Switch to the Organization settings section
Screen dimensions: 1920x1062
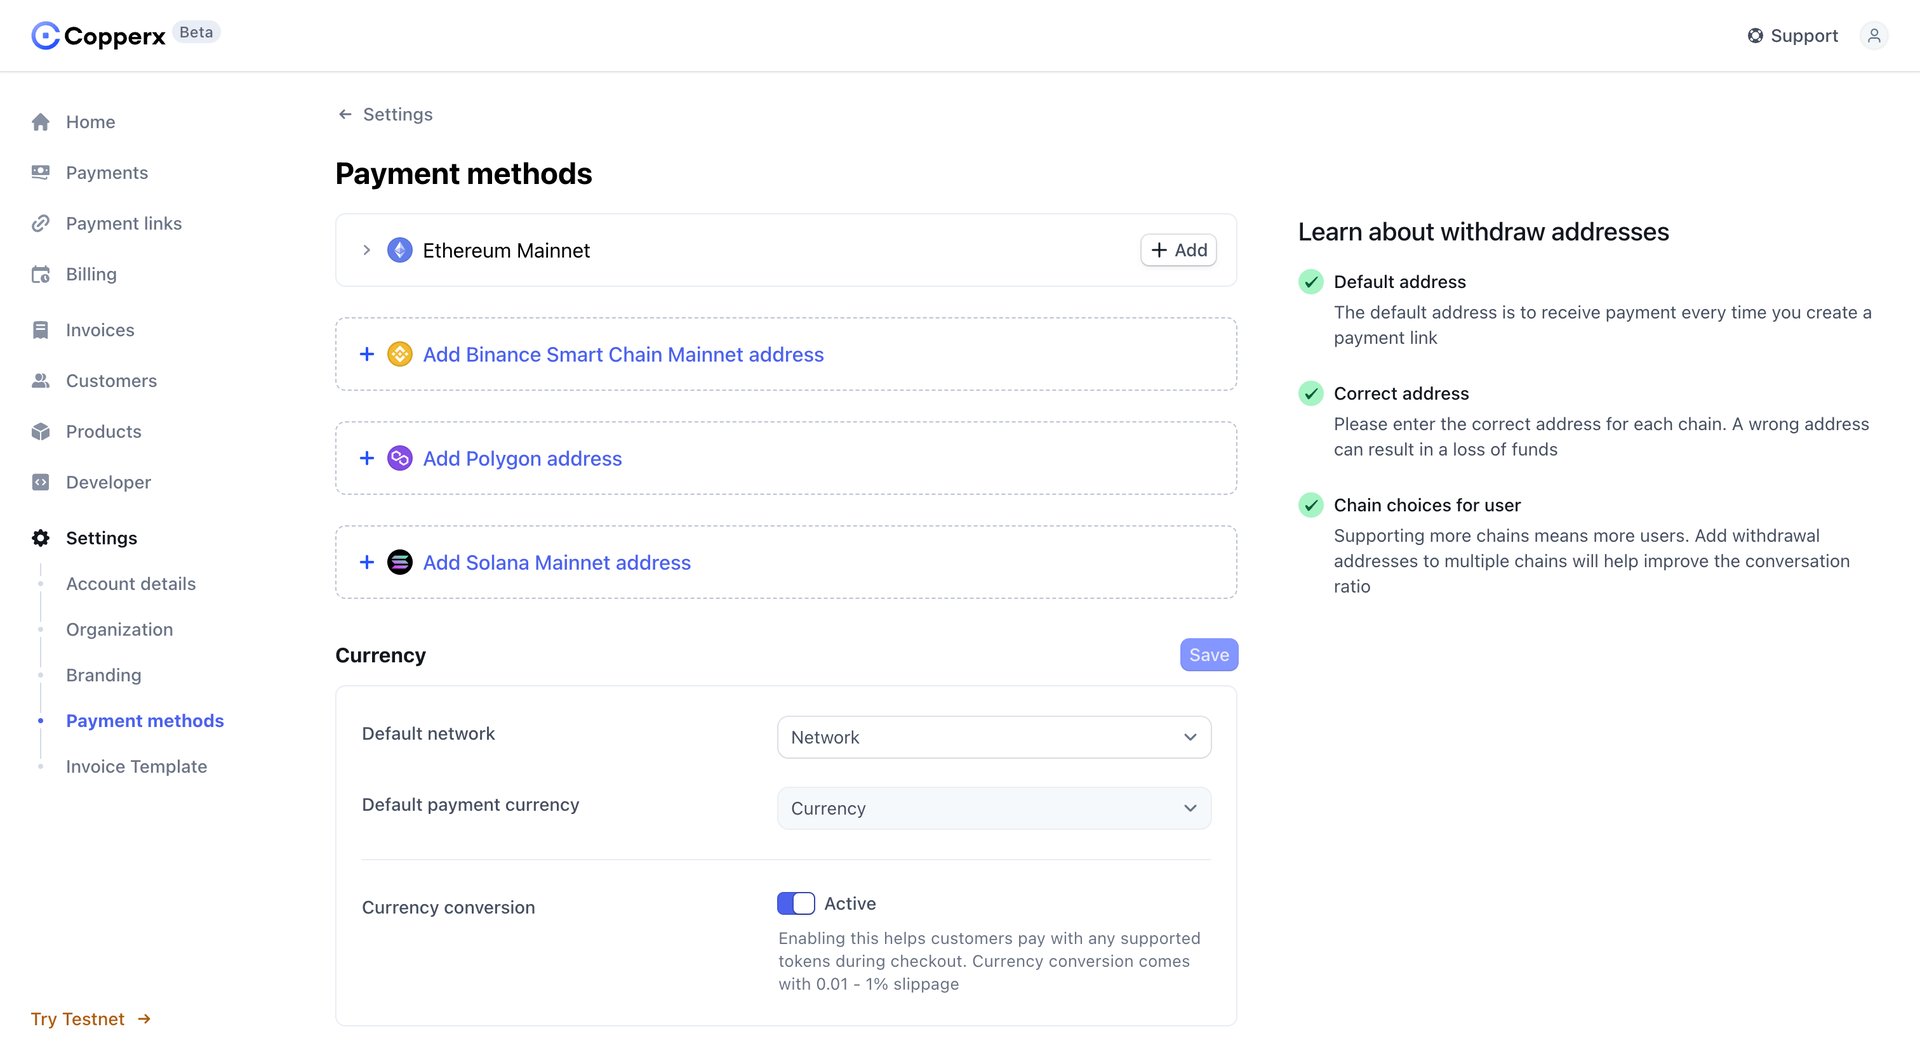(119, 629)
